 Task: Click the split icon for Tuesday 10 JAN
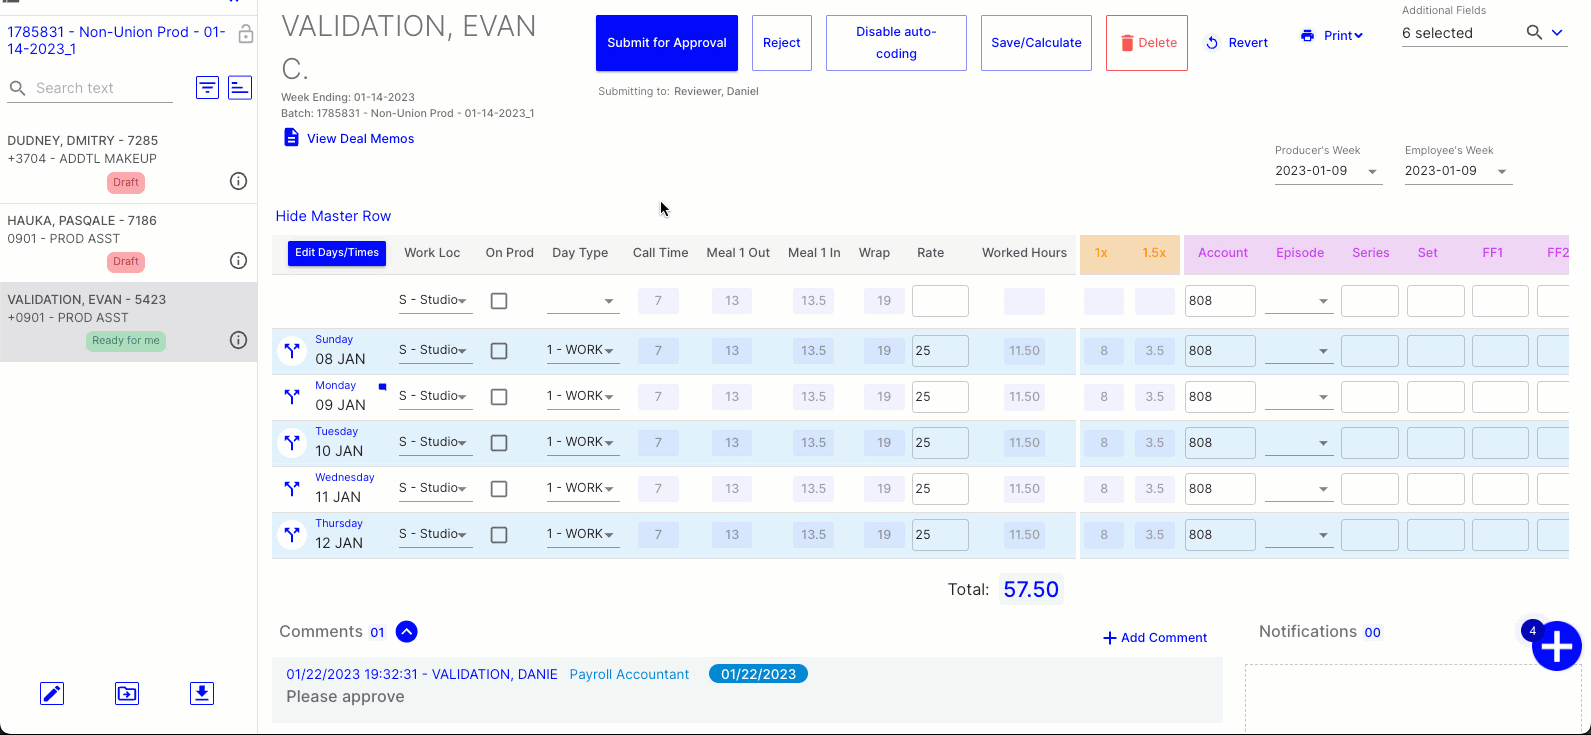(291, 443)
